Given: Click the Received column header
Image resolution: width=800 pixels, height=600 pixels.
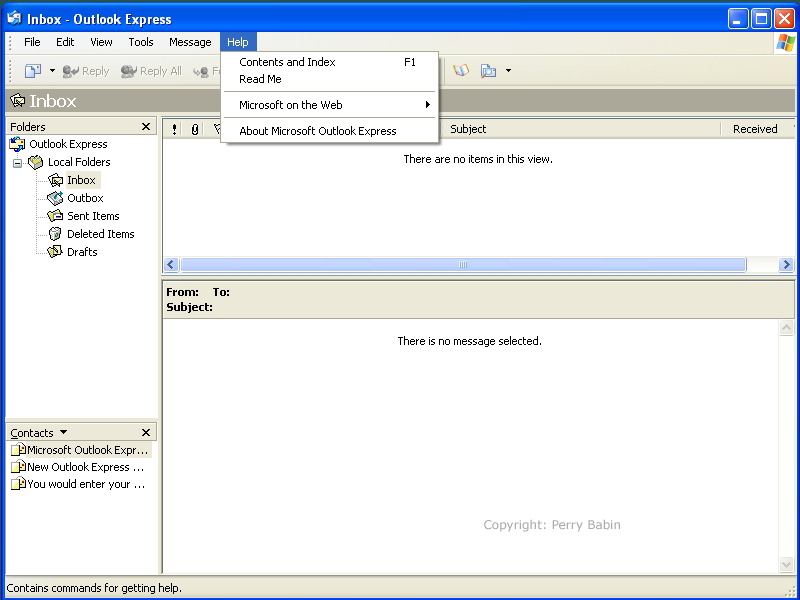Looking at the screenshot, I should pyautogui.click(x=755, y=129).
